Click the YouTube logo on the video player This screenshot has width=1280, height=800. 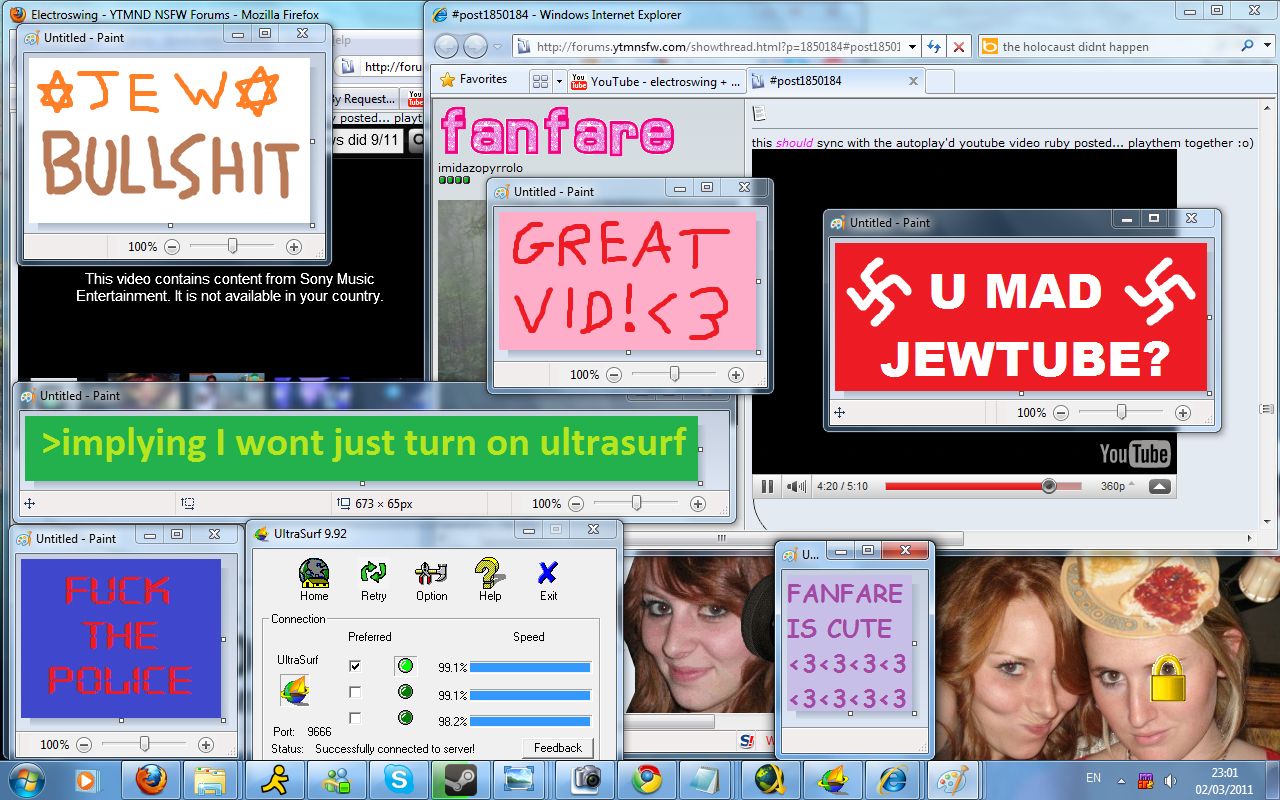pyautogui.click(x=1134, y=455)
